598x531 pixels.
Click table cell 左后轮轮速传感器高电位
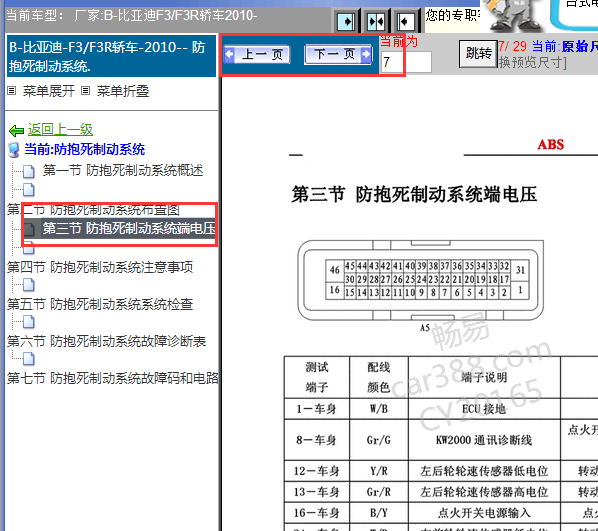484,492
